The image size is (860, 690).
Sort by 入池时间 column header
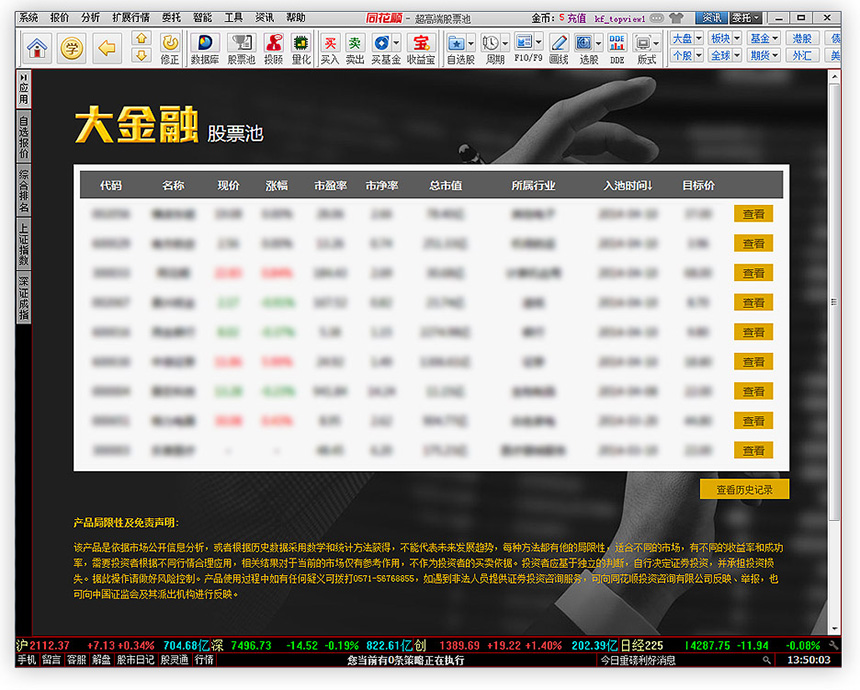[628, 186]
